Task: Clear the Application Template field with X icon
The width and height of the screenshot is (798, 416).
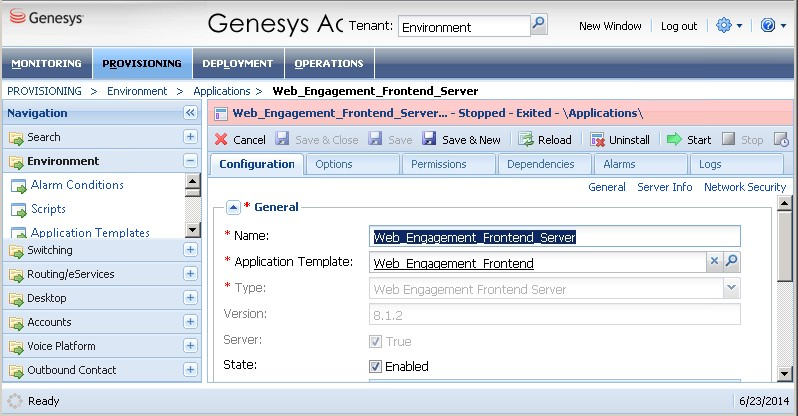Action: tap(714, 261)
